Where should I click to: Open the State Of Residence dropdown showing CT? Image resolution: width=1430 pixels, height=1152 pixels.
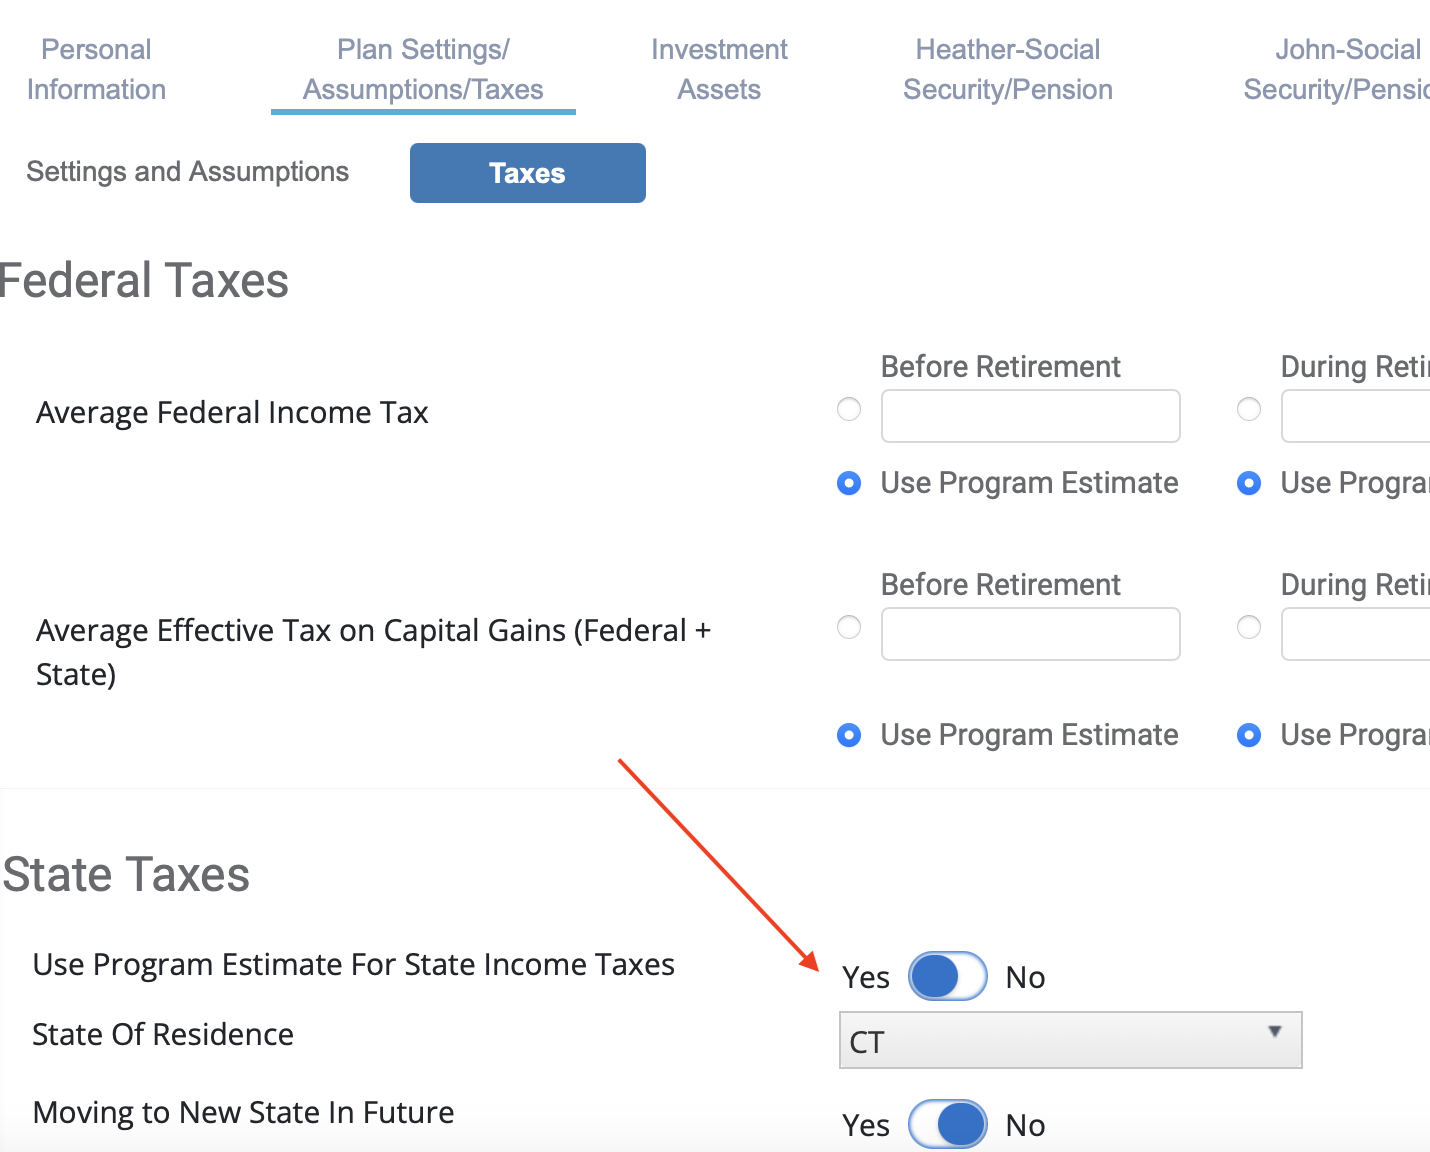click(1069, 1040)
